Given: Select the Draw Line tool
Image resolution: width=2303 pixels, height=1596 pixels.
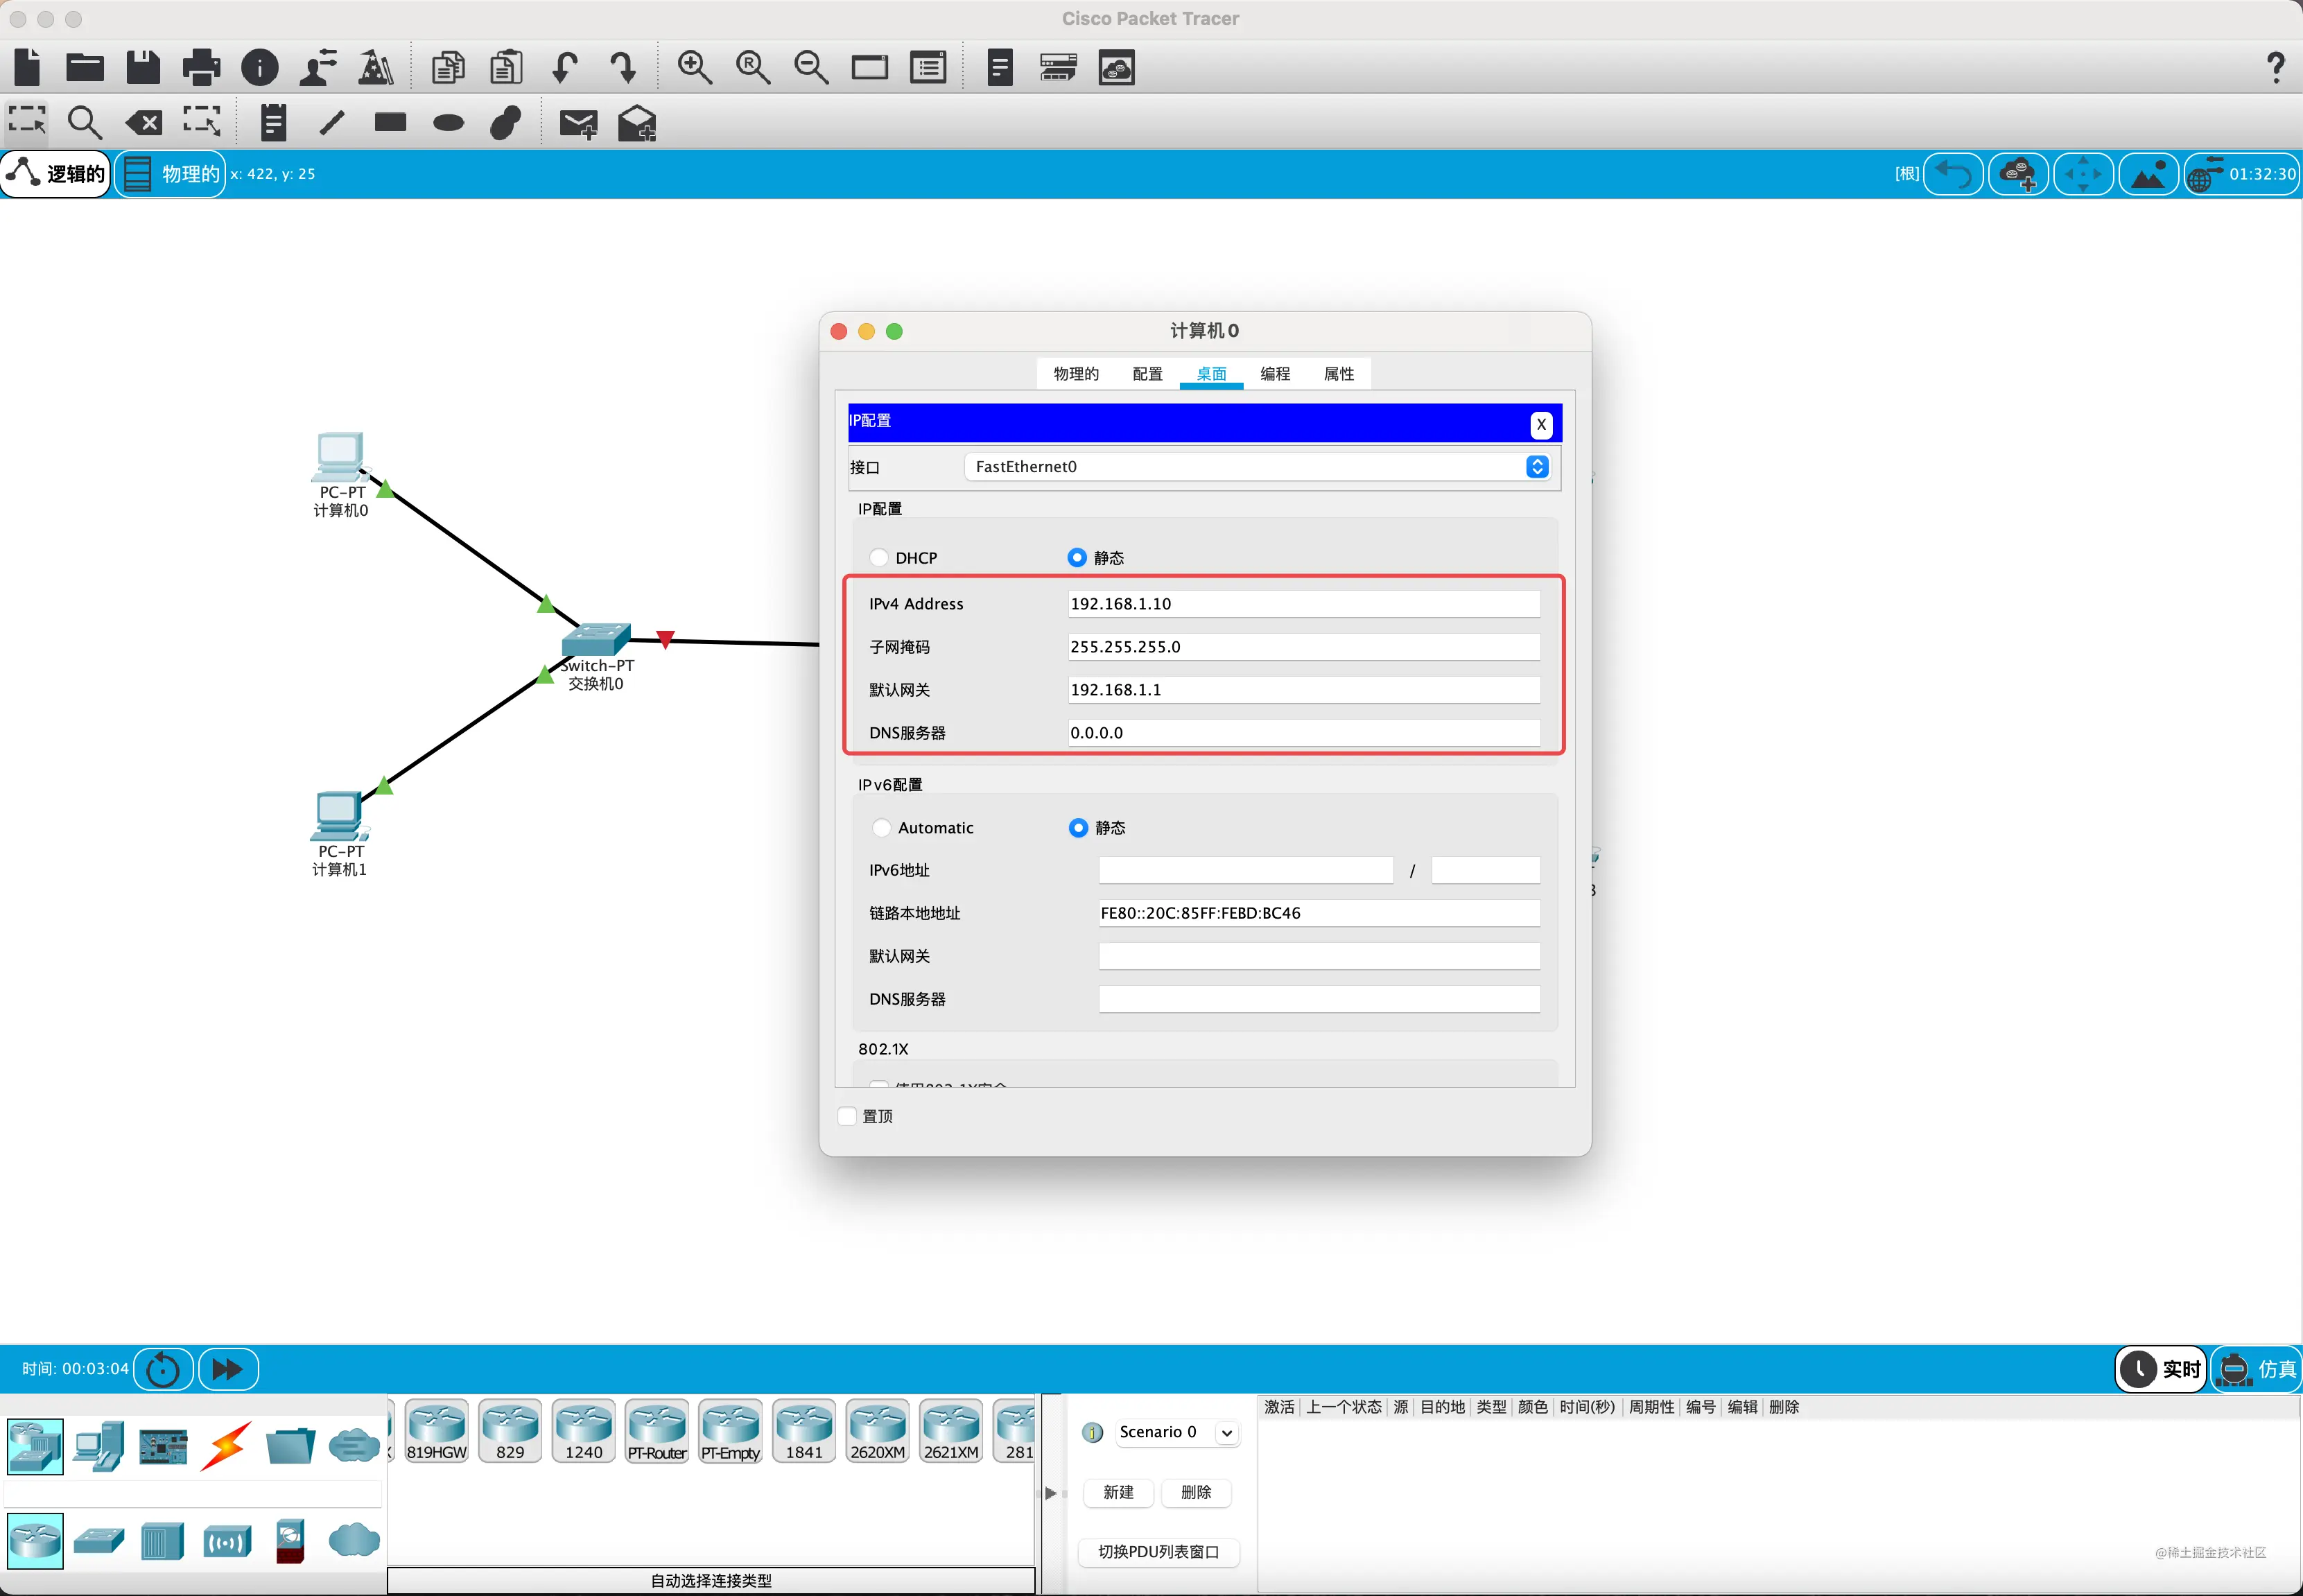Looking at the screenshot, I should (331, 122).
